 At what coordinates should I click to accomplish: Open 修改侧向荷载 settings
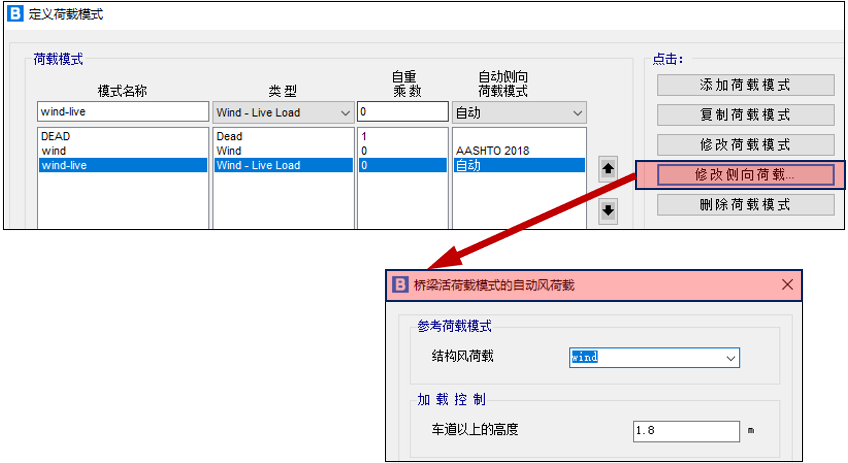[745, 175]
